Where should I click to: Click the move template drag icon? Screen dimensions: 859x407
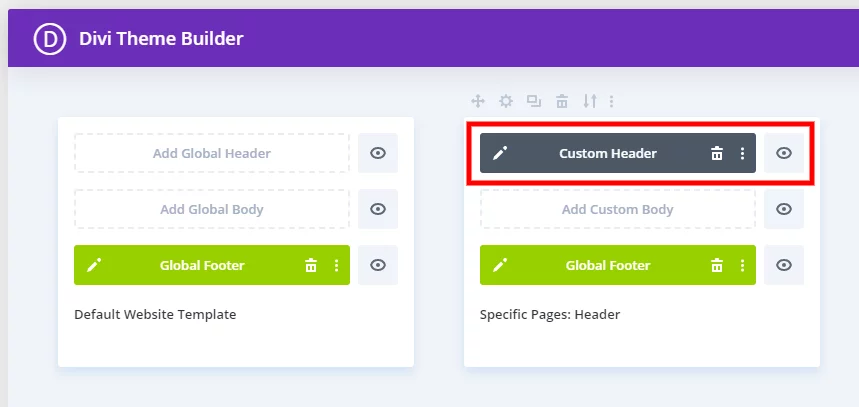(x=478, y=101)
